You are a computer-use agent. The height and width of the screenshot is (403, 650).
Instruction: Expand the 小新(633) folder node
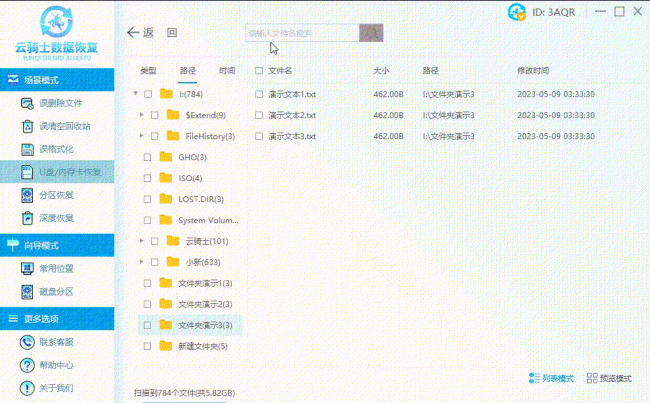point(142,262)
